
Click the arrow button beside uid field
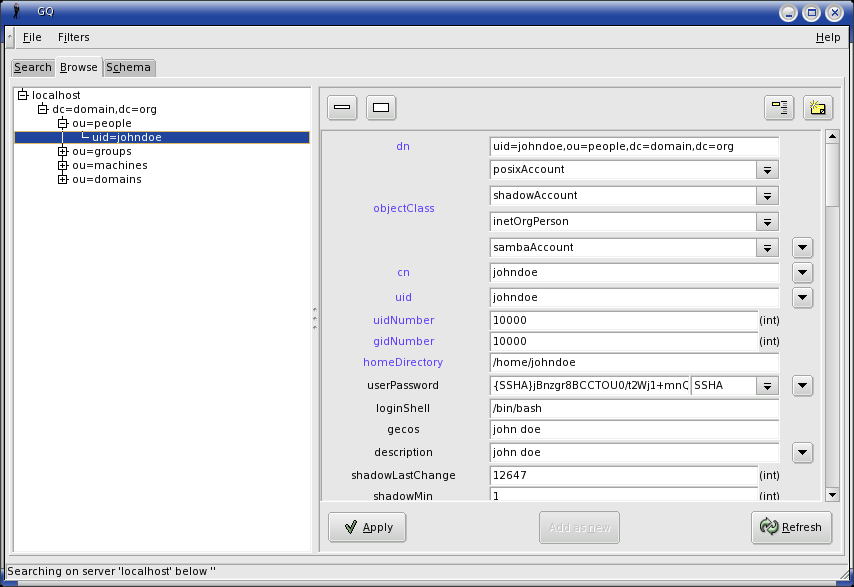pos(802,298)
